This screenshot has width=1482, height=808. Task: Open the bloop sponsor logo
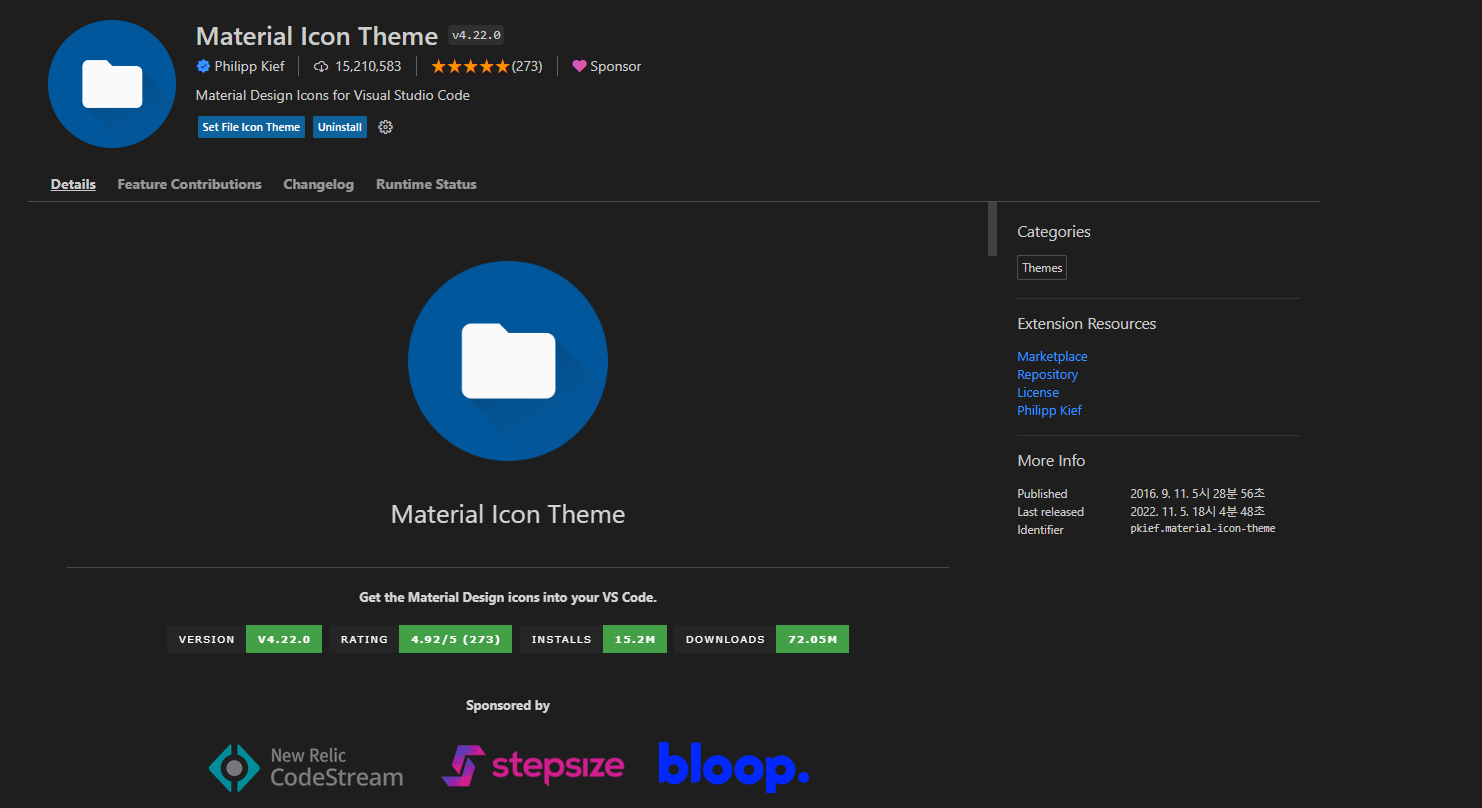(733, 767)
